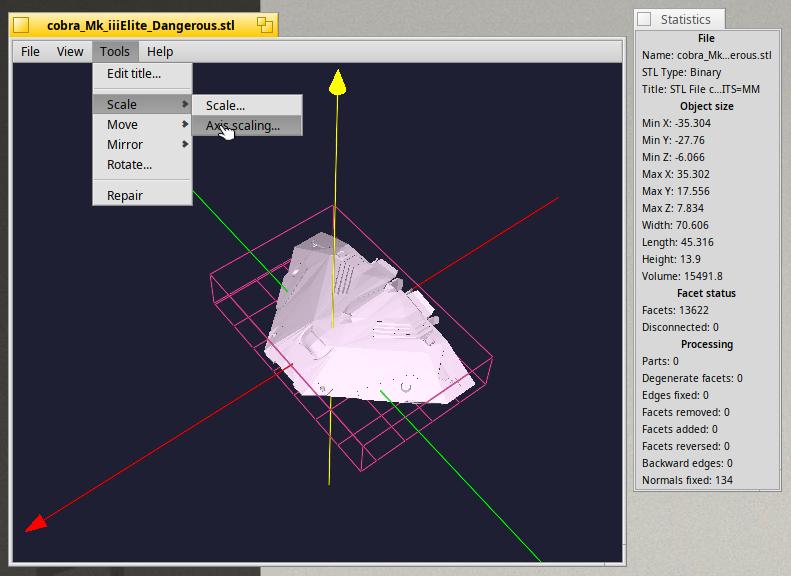
Task: Click the yellow Y axis arrowhead
Action: click(337, 82)
